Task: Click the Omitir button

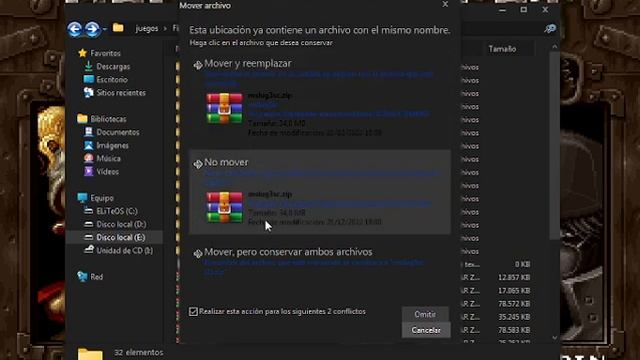Action: [425, 314]
